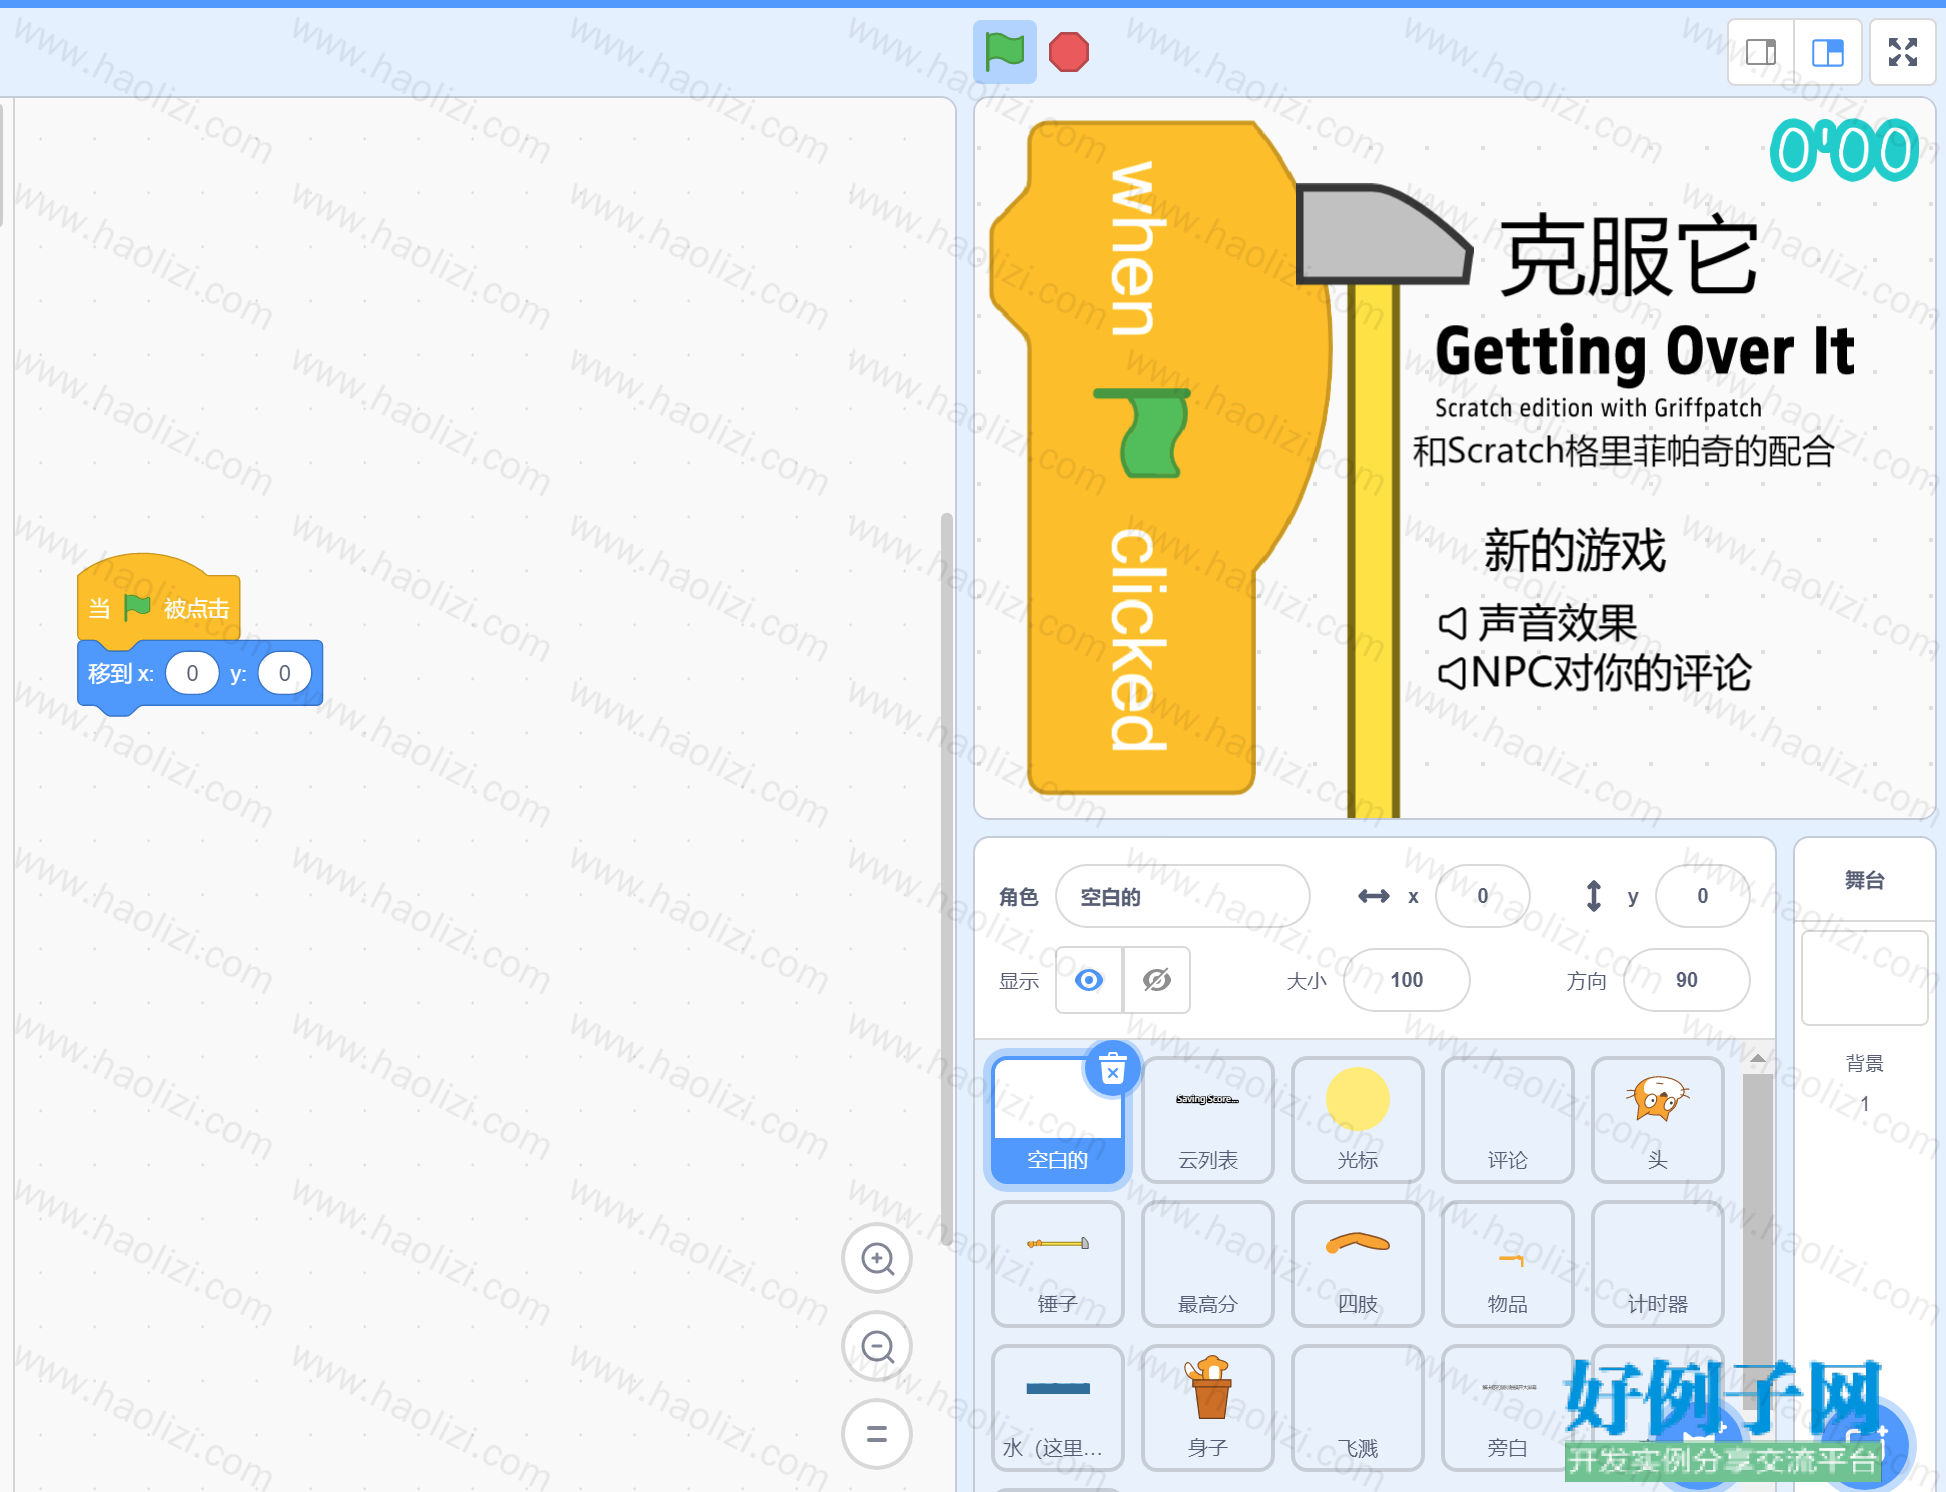Toggle 声音效果 option on stage
This screenshot has width=1946, height=1492.
click(x=1538, y=623)
